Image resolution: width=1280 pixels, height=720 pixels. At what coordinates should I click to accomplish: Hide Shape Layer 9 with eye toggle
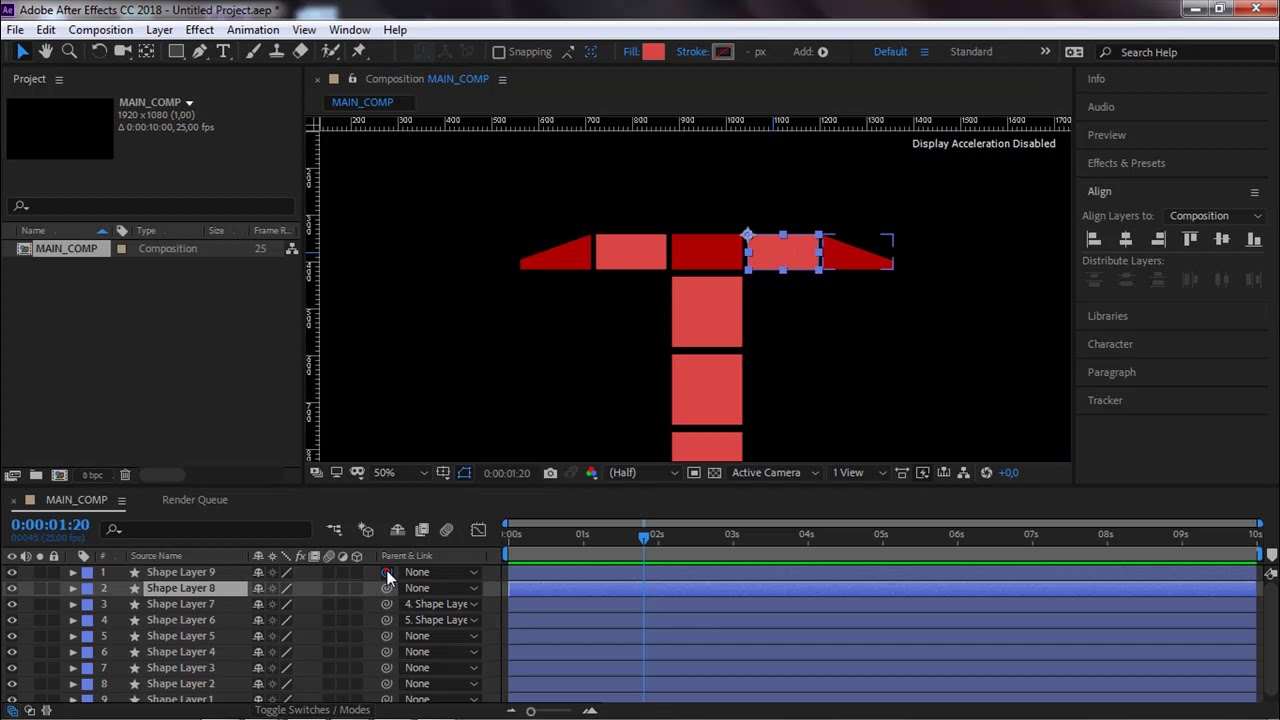[12, 573]
